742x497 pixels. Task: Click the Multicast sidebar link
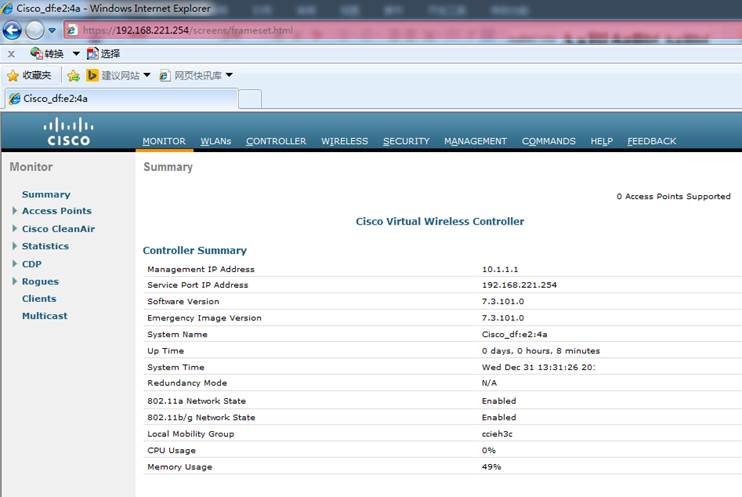[x=44, y=316]
